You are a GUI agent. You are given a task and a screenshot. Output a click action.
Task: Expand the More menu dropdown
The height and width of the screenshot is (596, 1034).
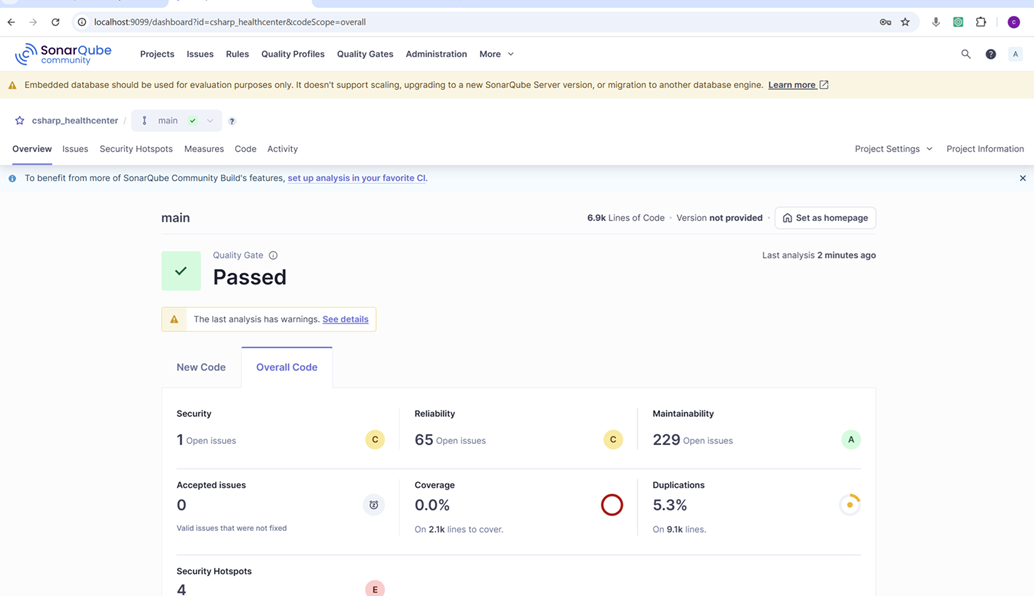(x=496, y=54)
